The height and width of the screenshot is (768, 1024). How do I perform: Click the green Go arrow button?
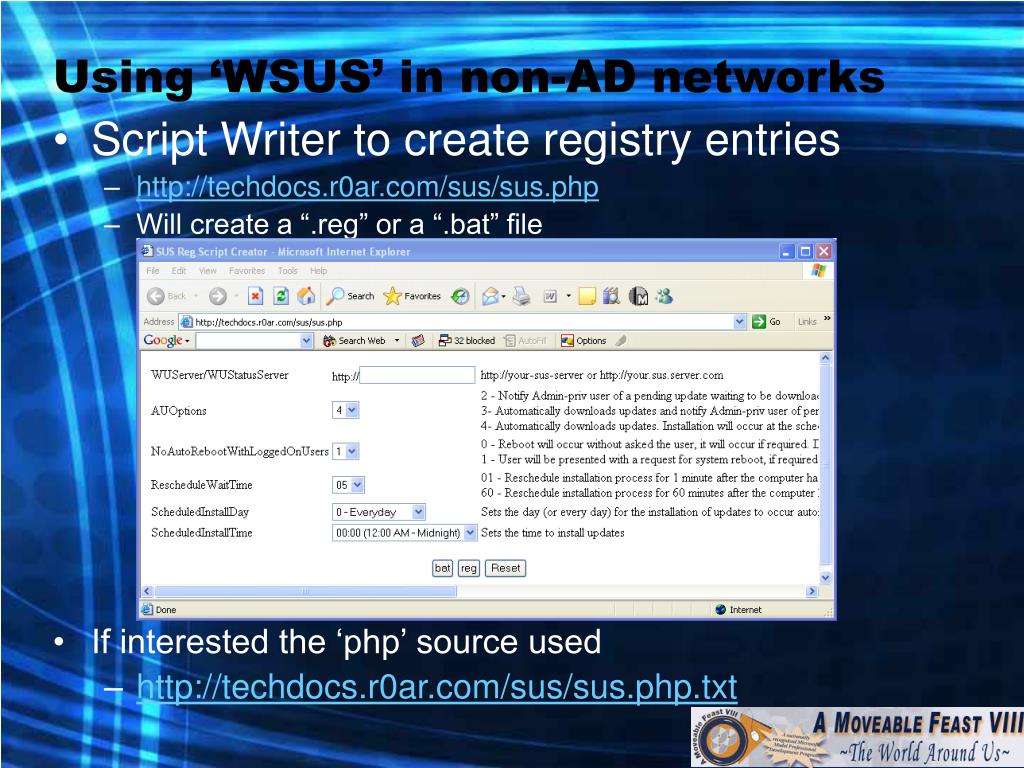click(767, 321)
